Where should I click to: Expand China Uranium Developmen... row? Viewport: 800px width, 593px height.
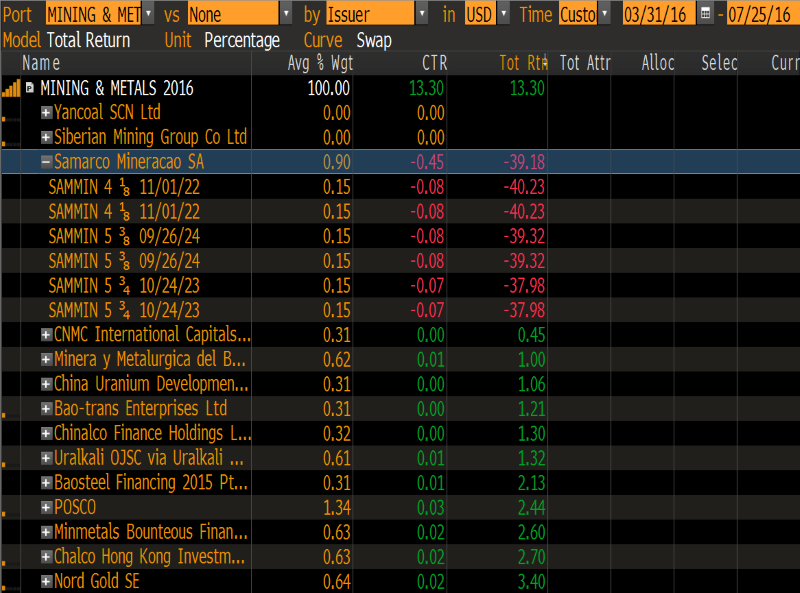(46, 384)
